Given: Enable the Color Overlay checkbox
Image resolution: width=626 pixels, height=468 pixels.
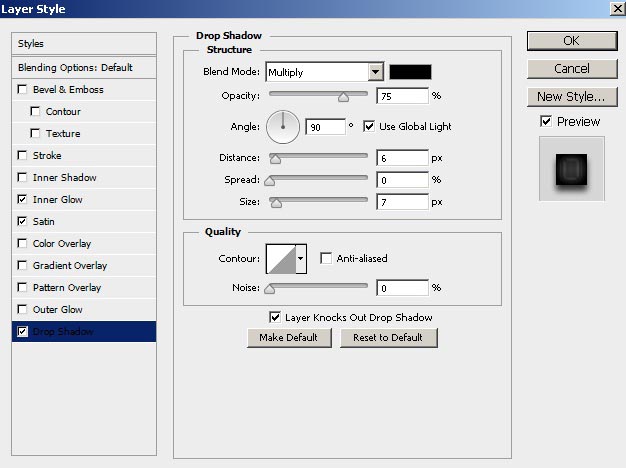Looking at the screenshot, I should coord(22,243).
